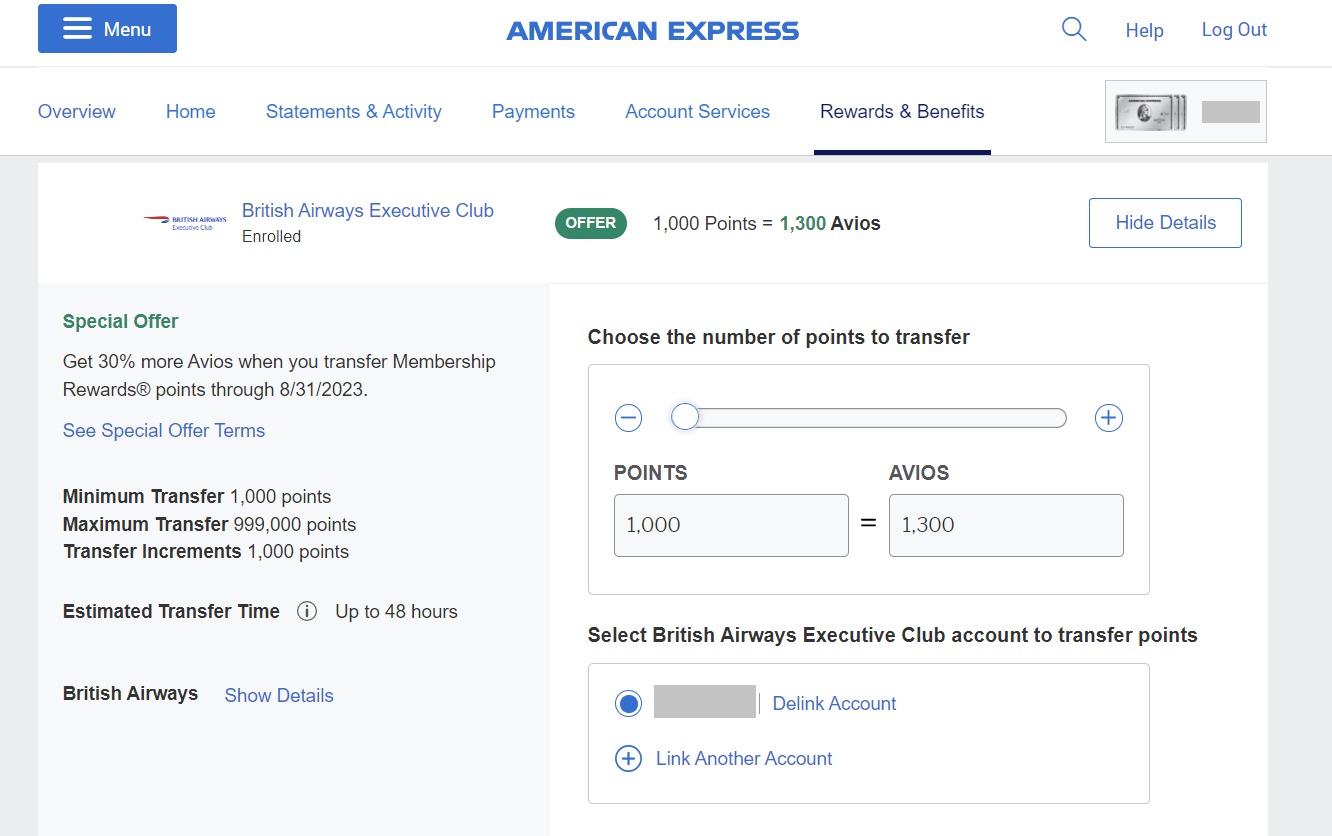Click the POINTS input field
The height and width of the screenshot is (836, 1332).
pos(731,525)
